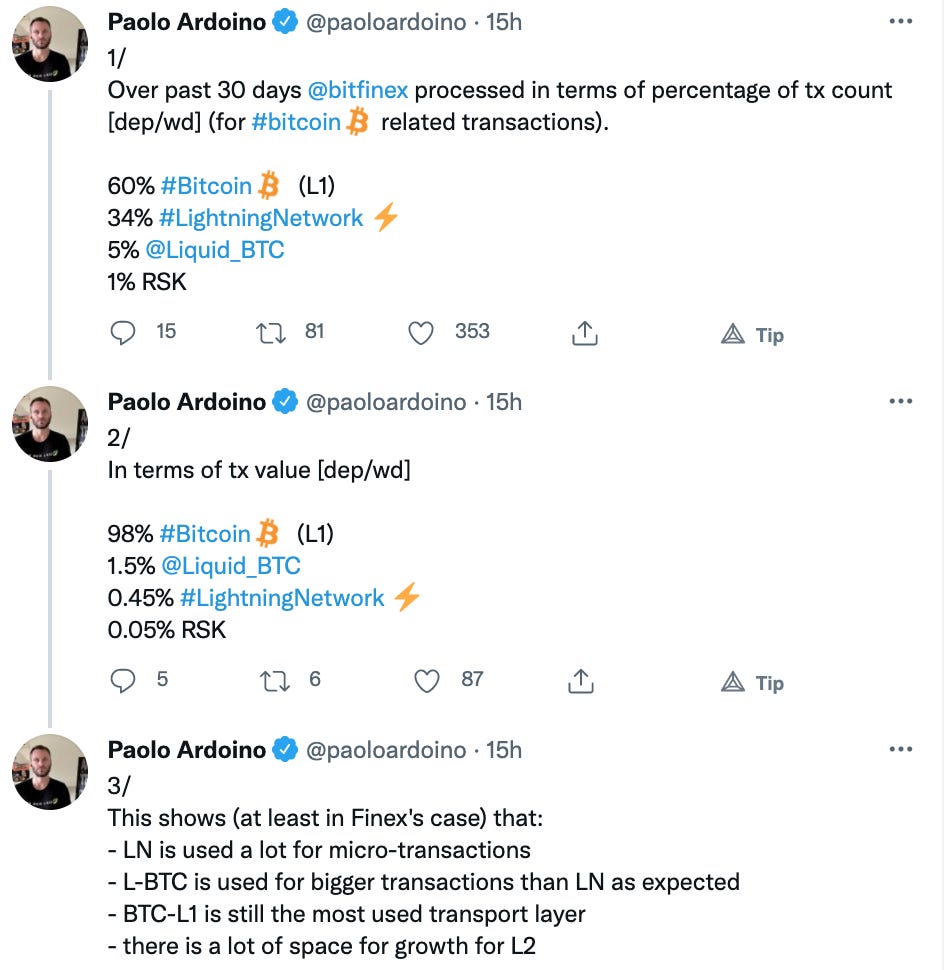Open #LightningNetwork hashtag in first tweet
The width and height of the screenshot is (944, 970).
pyautogui.click(x=260, y=218)
